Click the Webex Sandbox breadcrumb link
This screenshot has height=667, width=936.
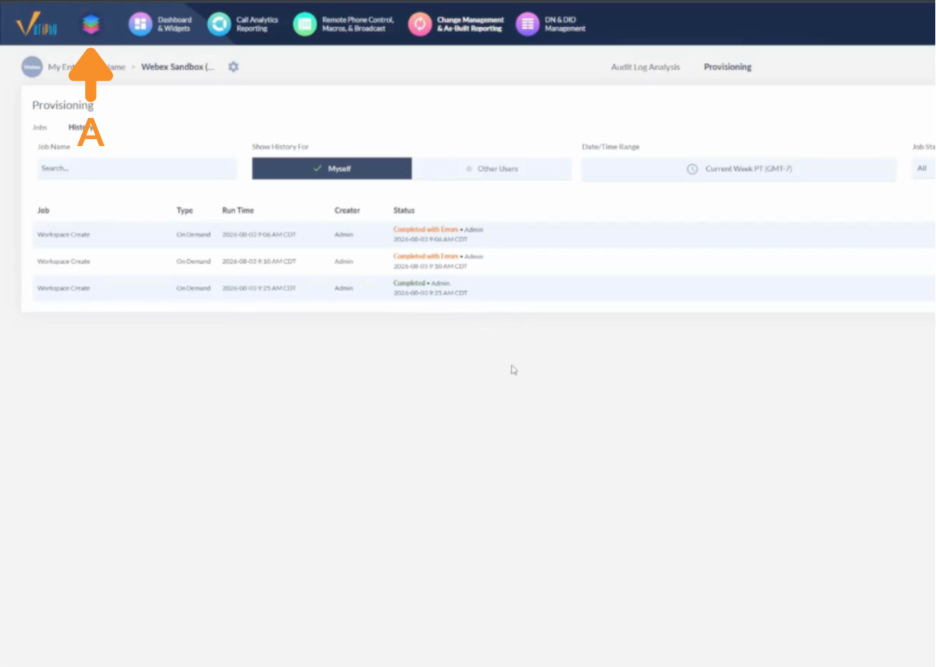tap(178, 67)
